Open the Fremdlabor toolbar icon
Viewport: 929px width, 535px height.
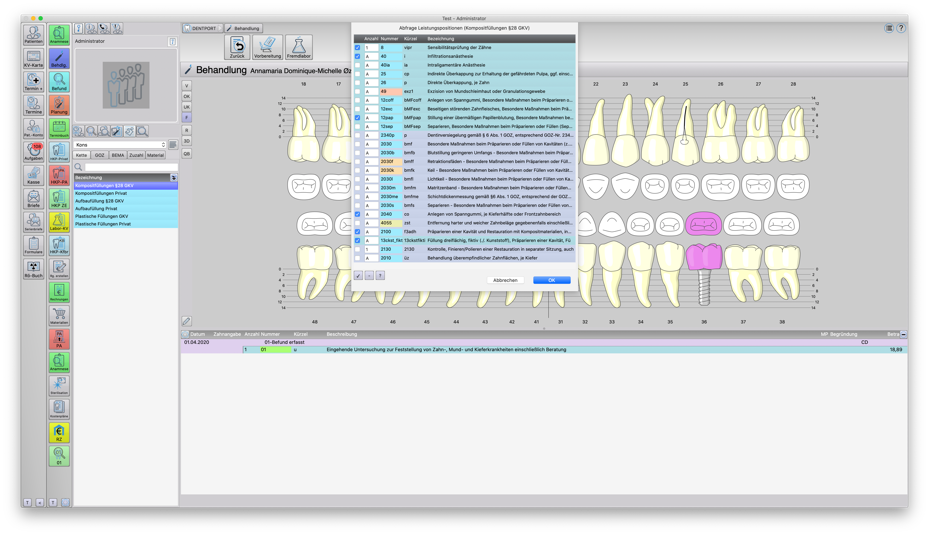pyautogui.click(x=298, y=47)
